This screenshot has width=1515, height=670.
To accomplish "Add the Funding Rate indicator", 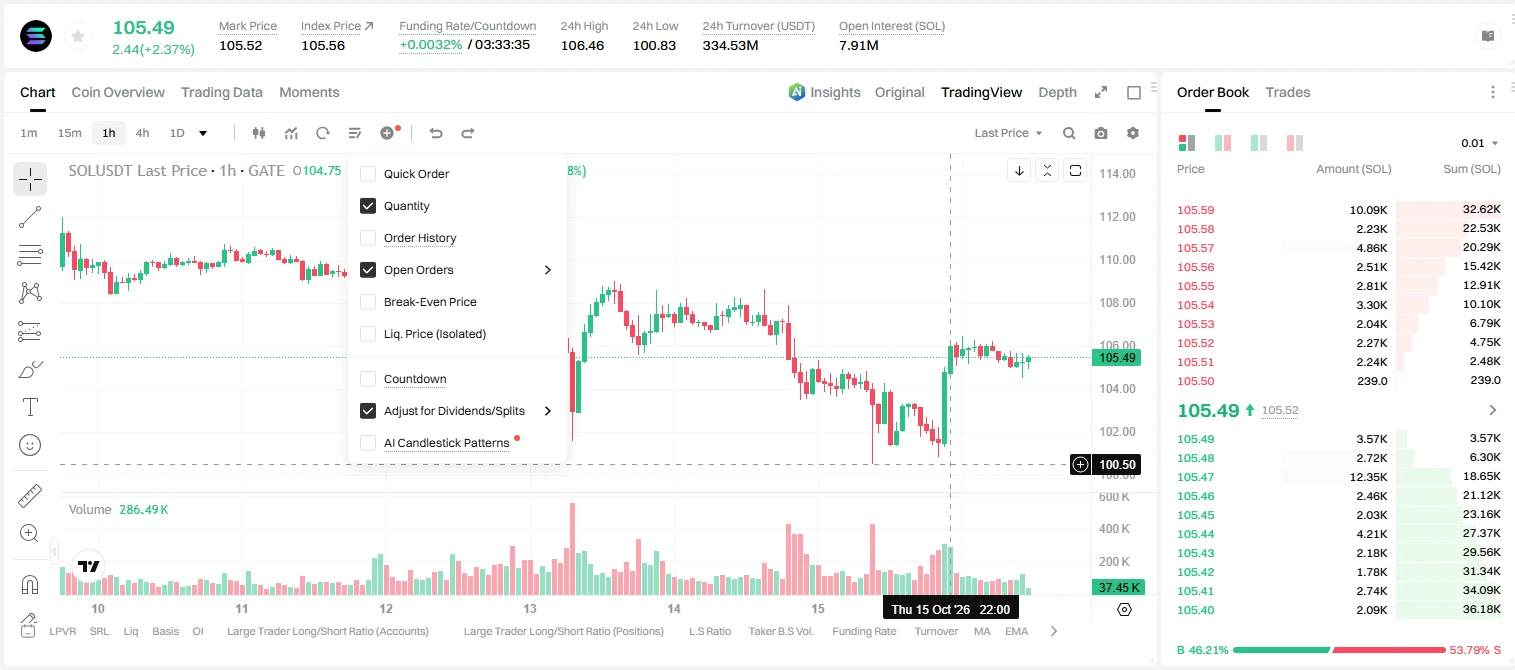I will point(864,631).
